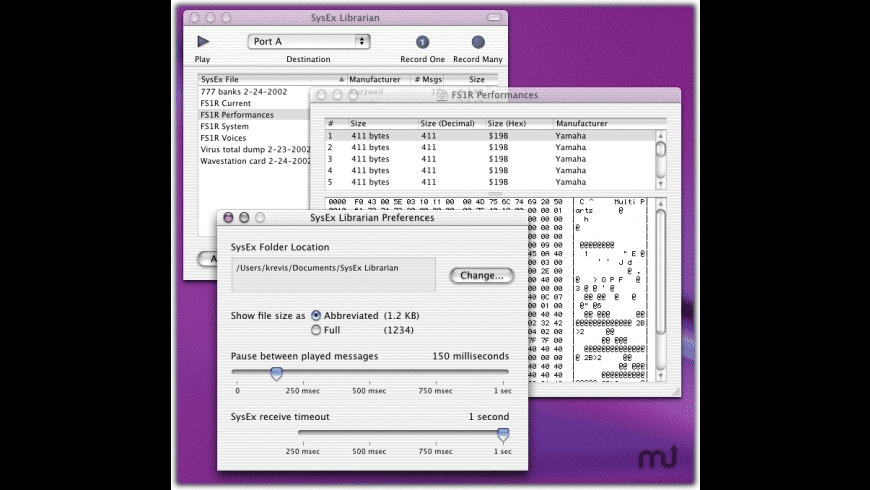Click message list scroll down arrow
870x490 pixels.
click(661, 184)
